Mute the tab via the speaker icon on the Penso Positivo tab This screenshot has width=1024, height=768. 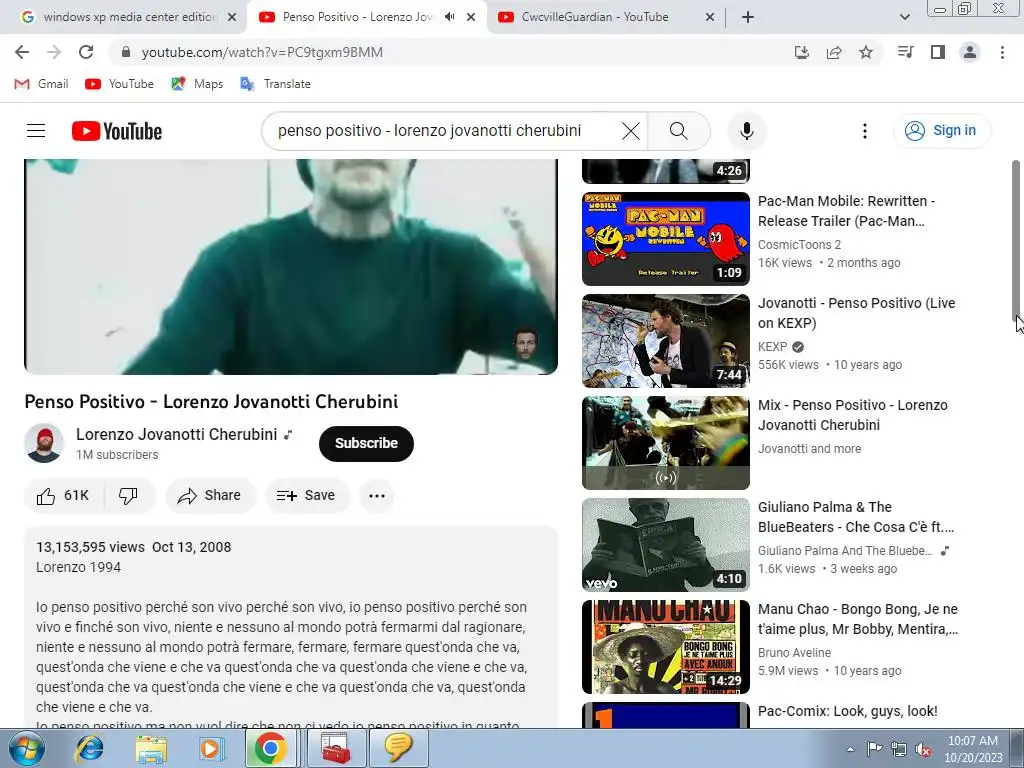[x=449, y=17]
